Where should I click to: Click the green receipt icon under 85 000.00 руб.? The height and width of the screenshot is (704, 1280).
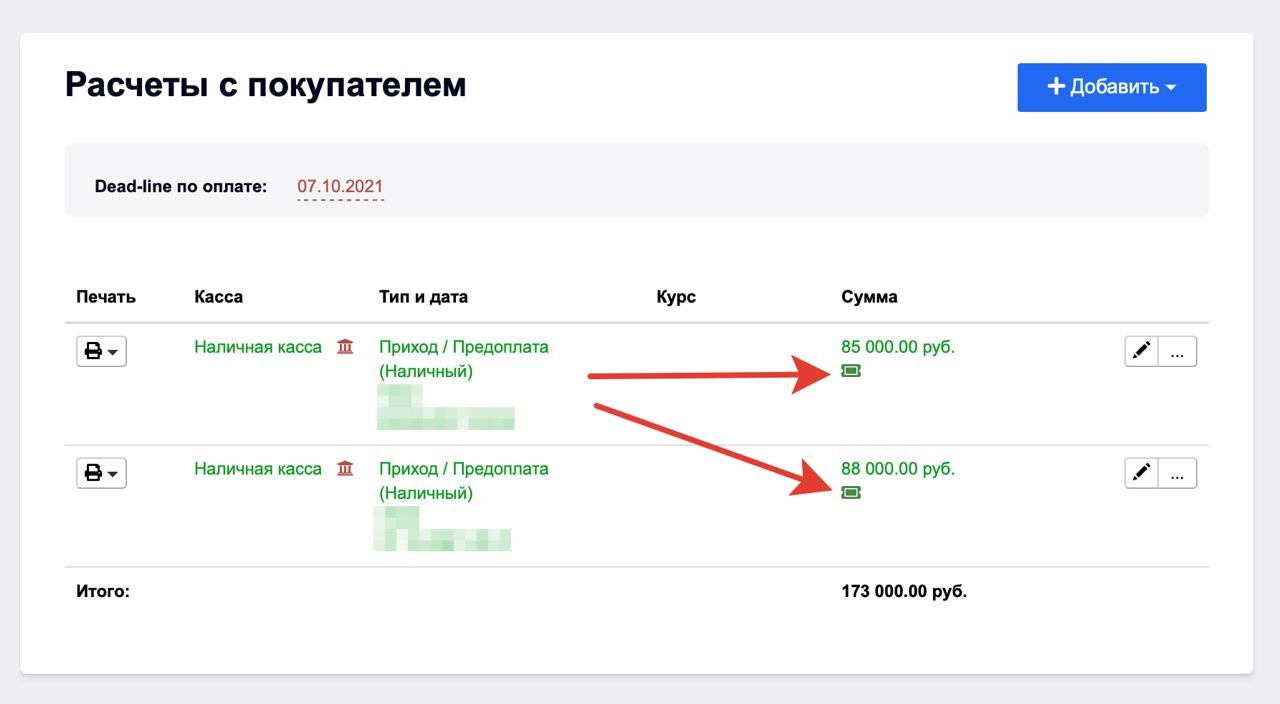(851, 371)
